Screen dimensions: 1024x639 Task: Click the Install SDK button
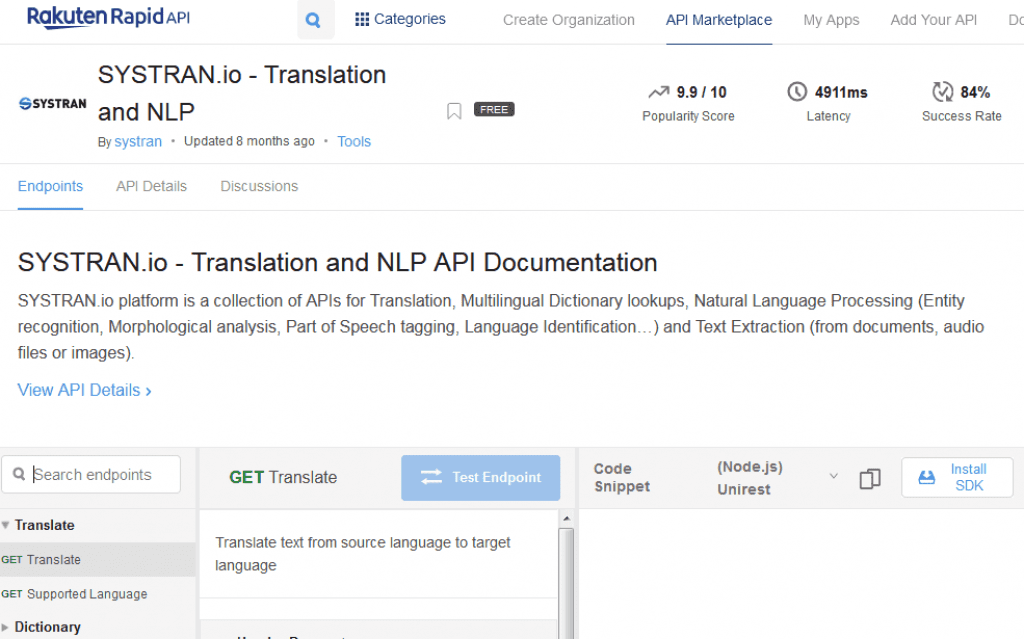click(x=957, y=478)
